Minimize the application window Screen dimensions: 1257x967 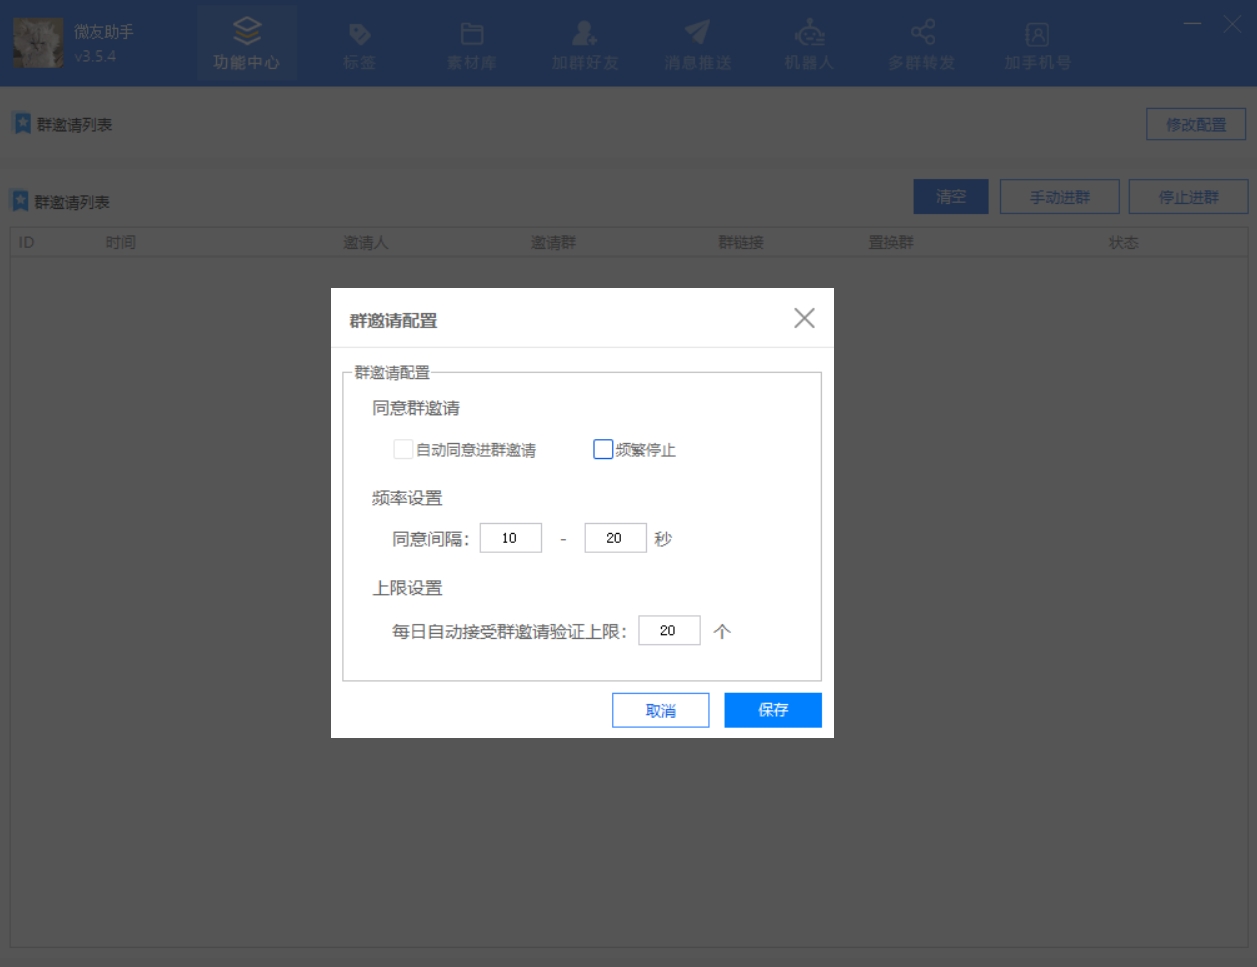pos(1193,23)
